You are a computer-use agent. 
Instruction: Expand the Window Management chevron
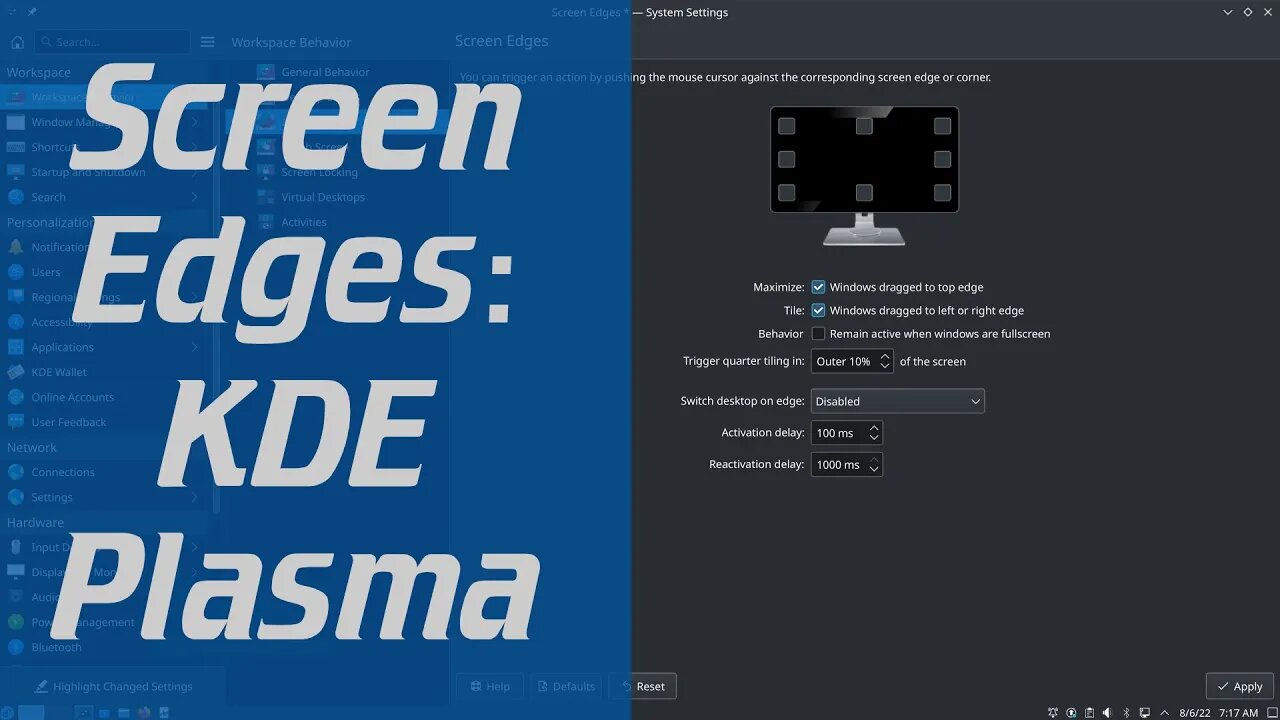coord(194,122)
